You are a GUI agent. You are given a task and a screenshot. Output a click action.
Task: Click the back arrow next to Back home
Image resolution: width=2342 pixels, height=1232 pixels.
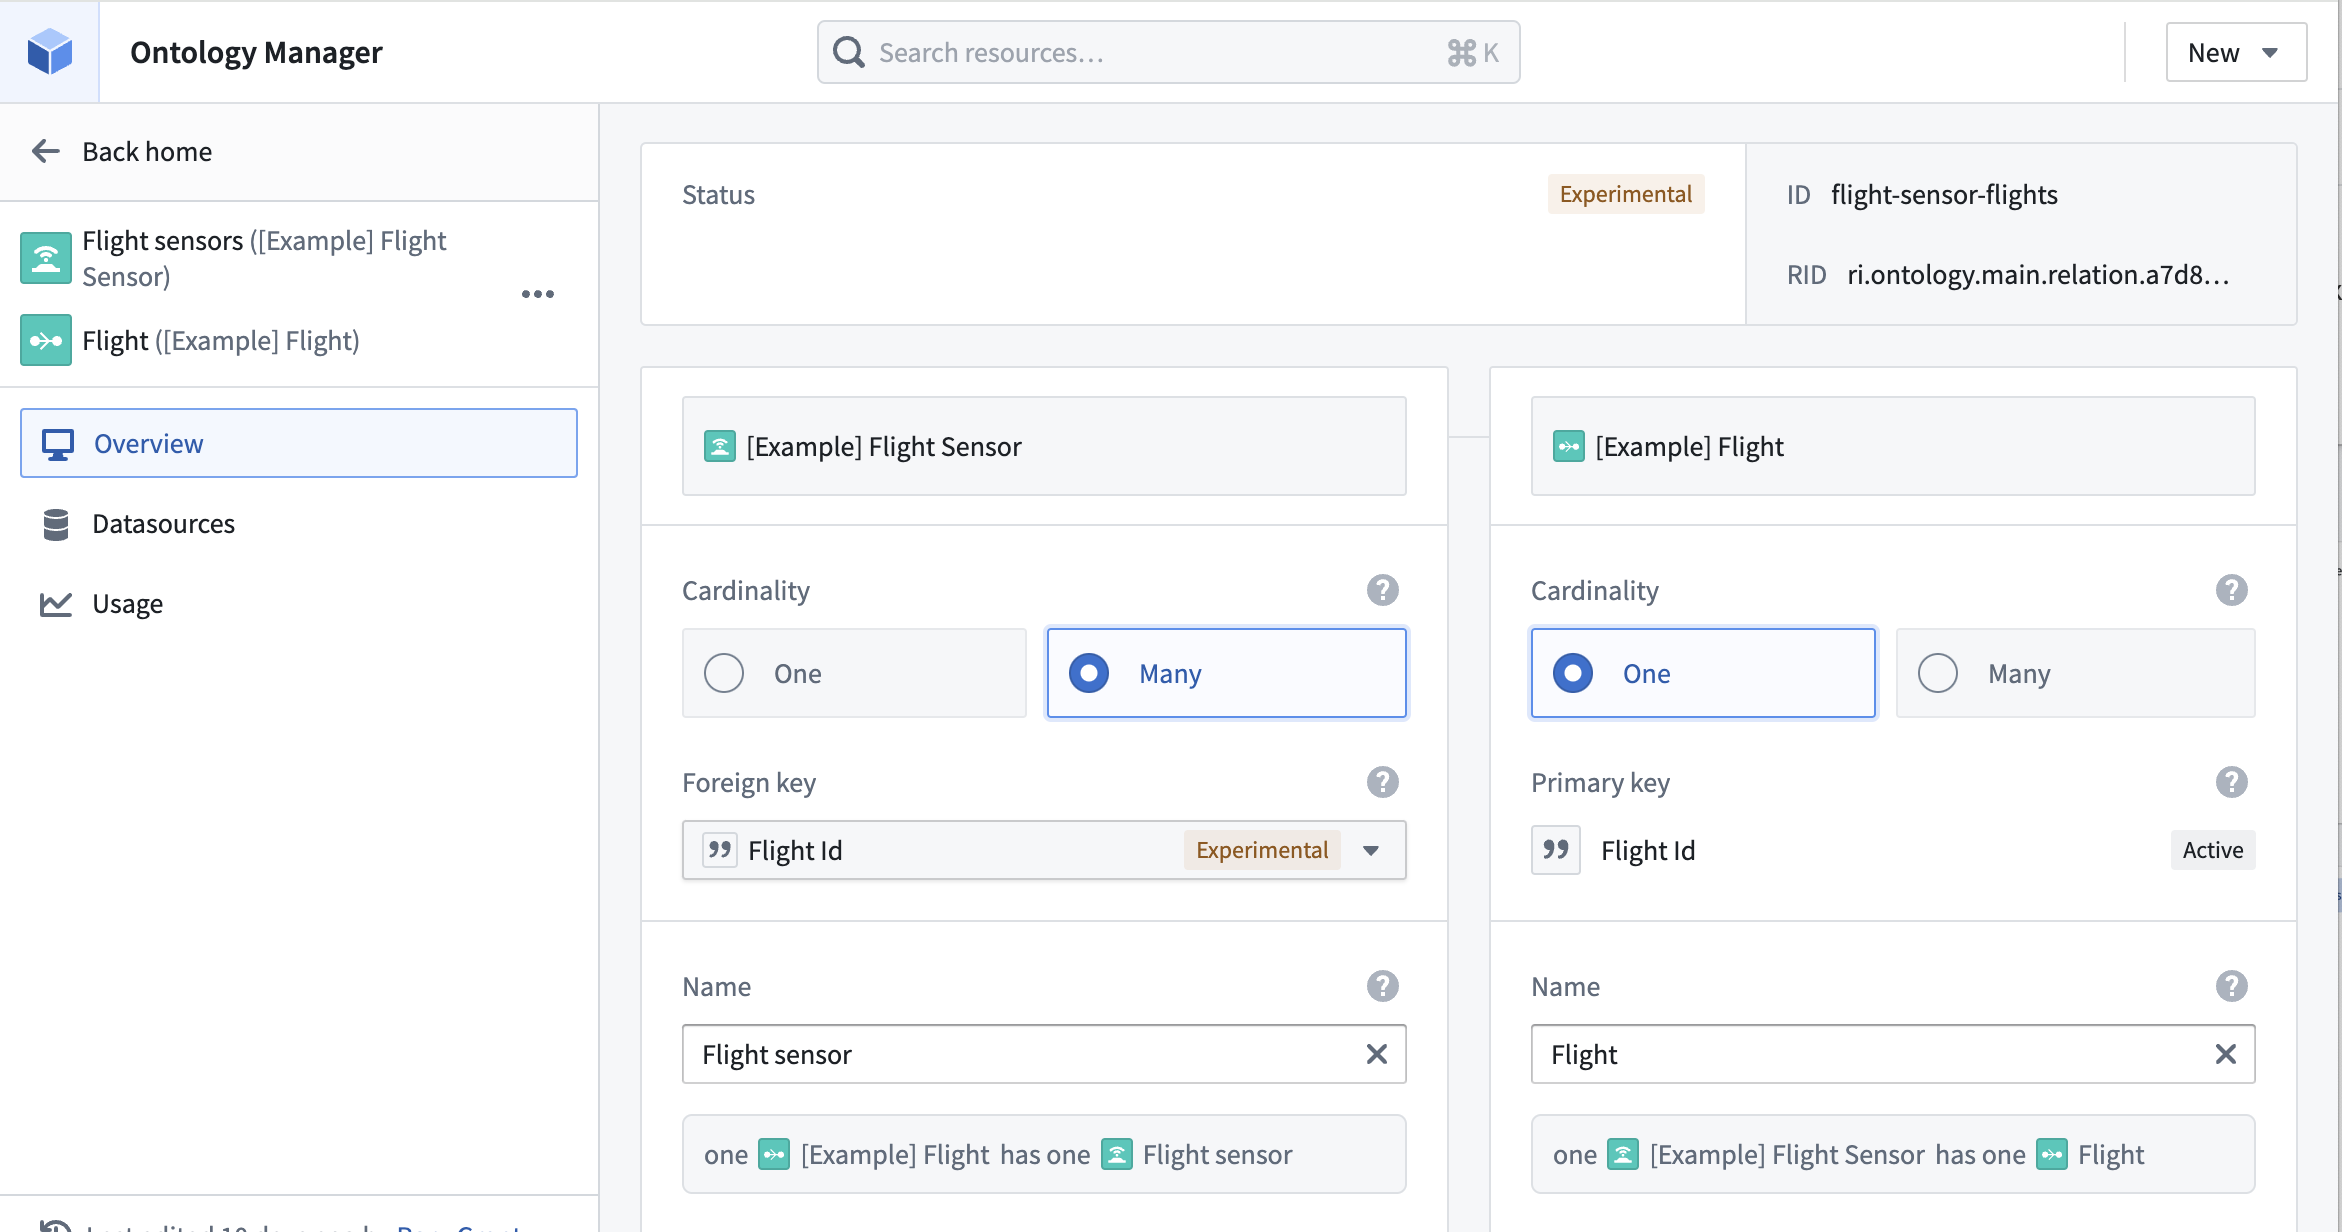(45, 151)
